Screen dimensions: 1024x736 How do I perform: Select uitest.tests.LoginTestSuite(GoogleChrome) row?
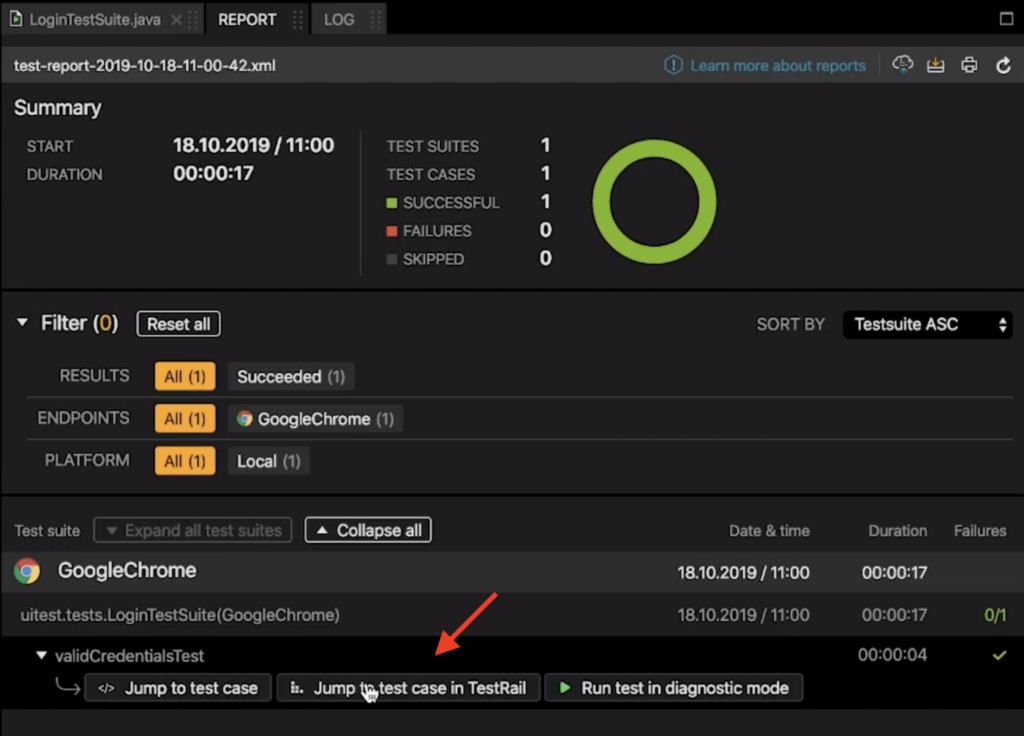pyautogui.click(x=512, y=615)
